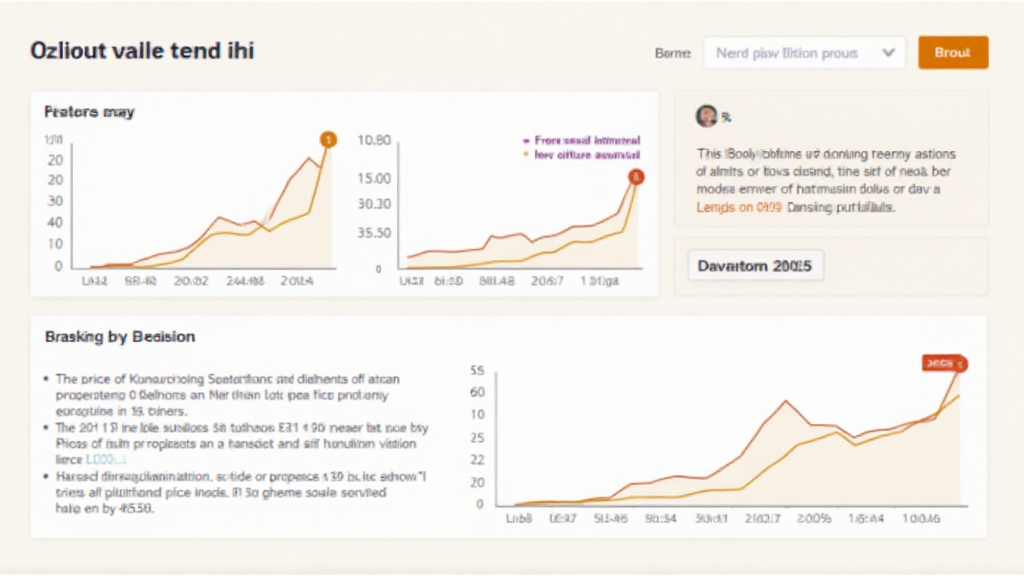Click the user avatar in the side panel
This screenshot has width=1024, height=576.
pyautogui.click(x=707, y=116)
